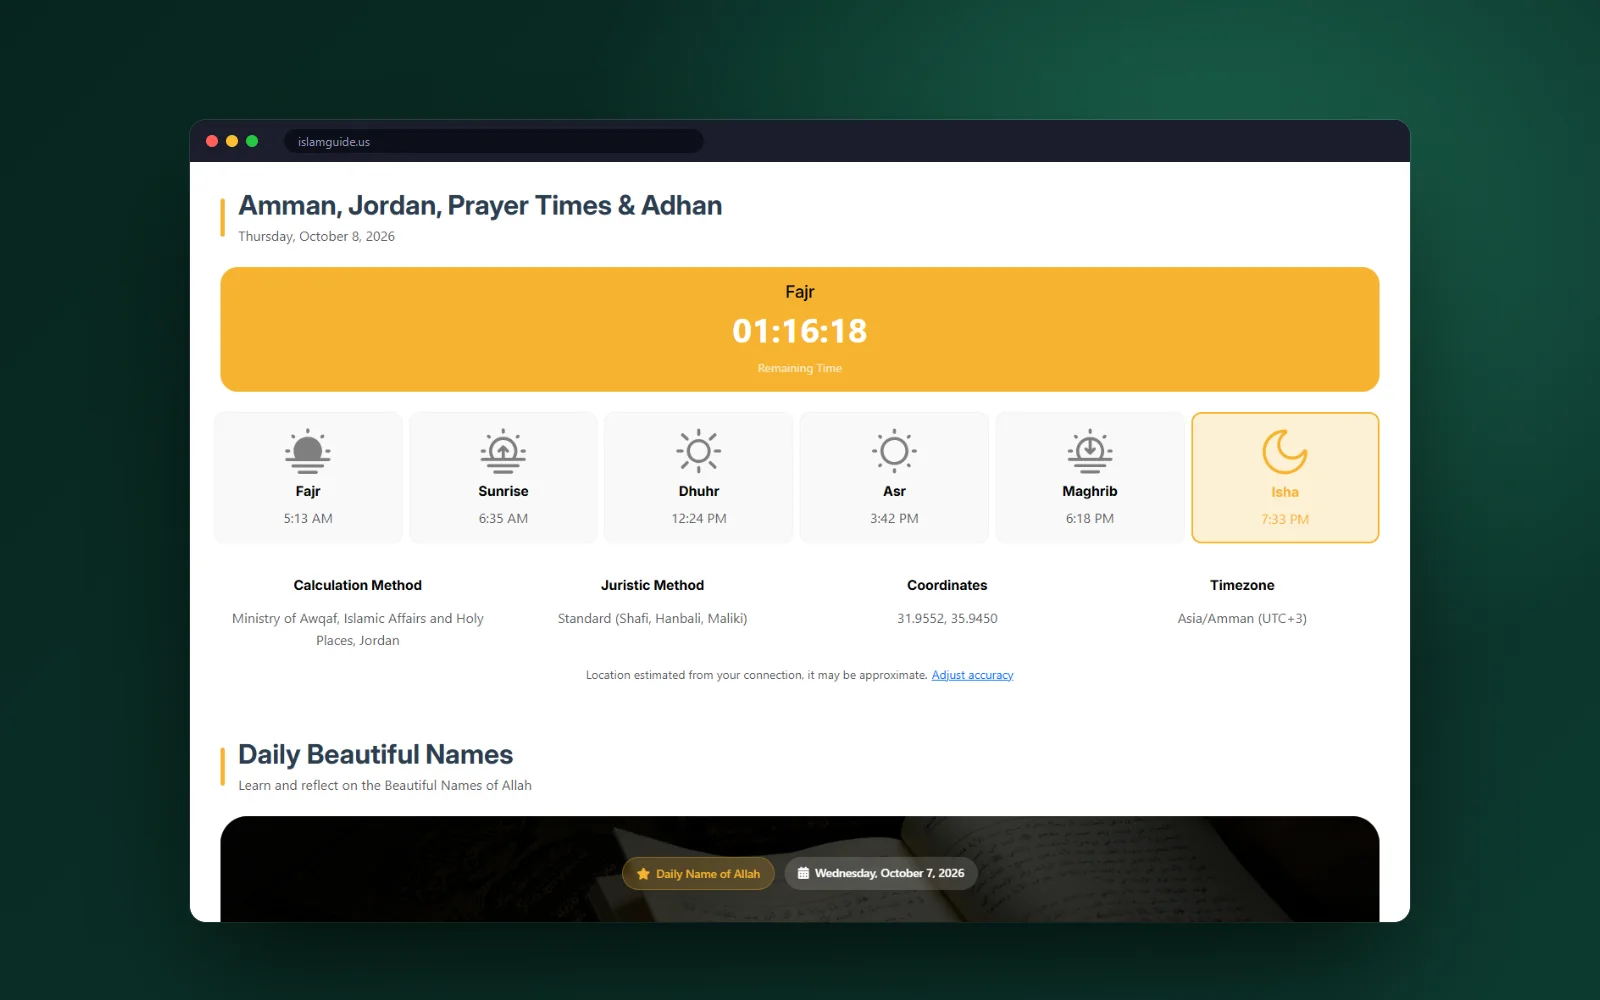Click the Wednesday, October 7, 2026 date pill
This screenshot has height=1000, width=1600.
click(x=881, y=873)
